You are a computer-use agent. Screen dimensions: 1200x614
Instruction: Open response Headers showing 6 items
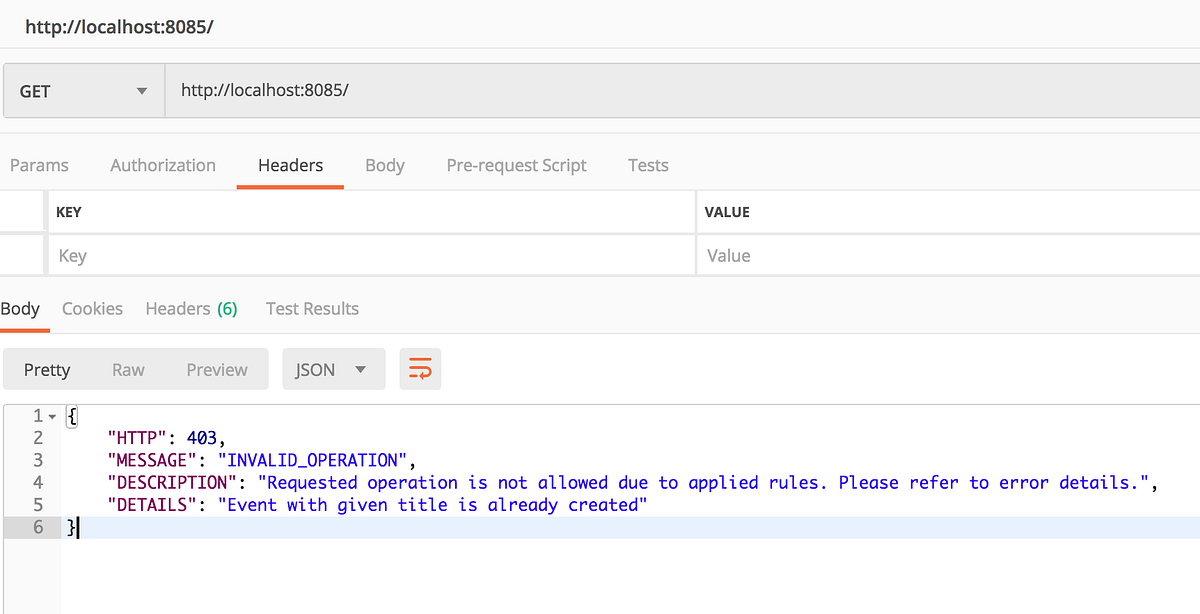[190, 308]
